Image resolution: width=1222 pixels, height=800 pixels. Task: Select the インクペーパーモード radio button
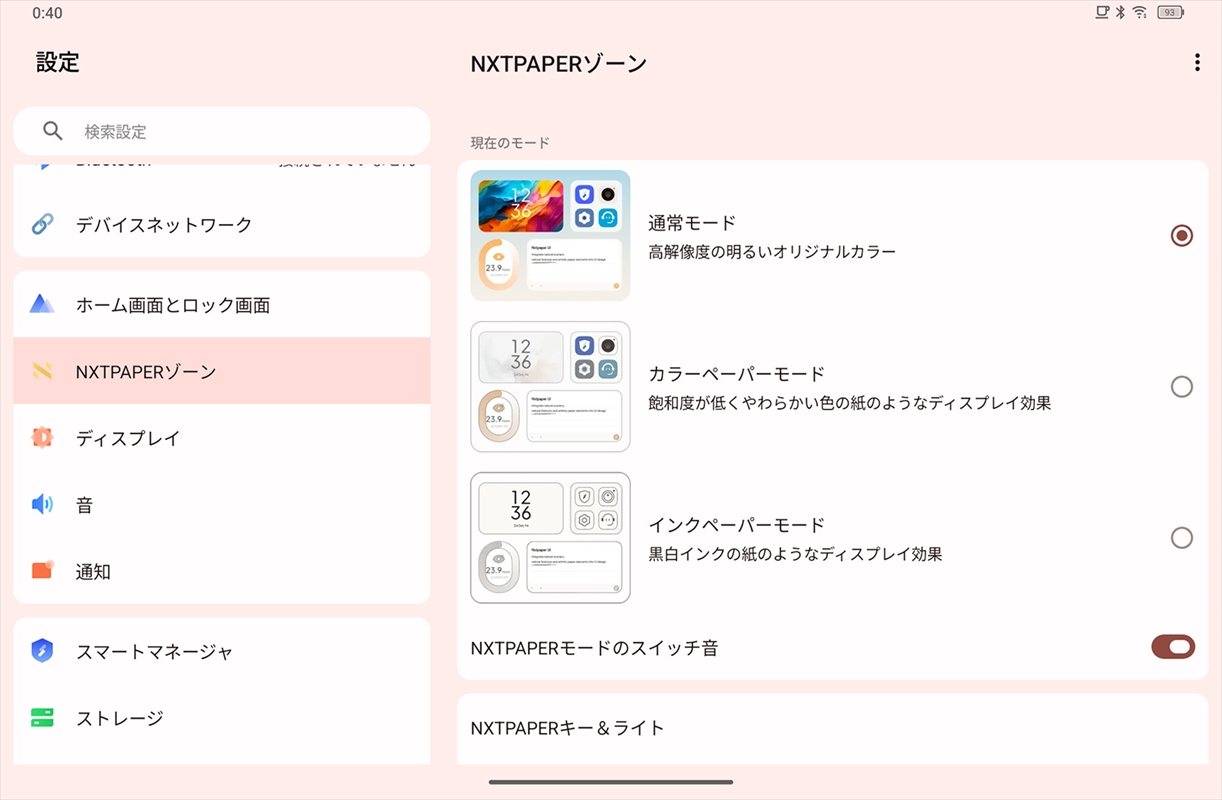1182,538
